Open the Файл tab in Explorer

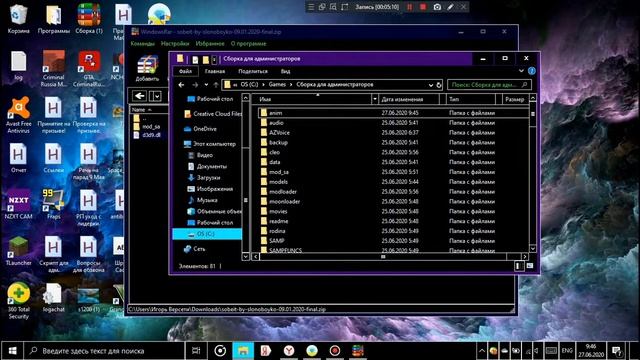pos(185,71)
